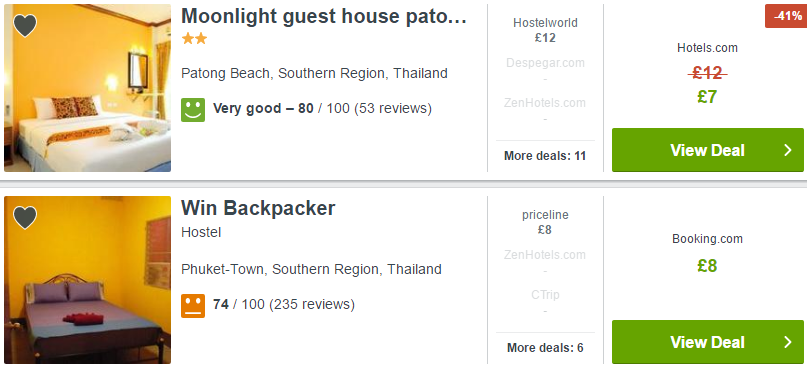Open Moonlight guest house title link
The height and width of the screenshot is (368, 807).
coord(324,17)
